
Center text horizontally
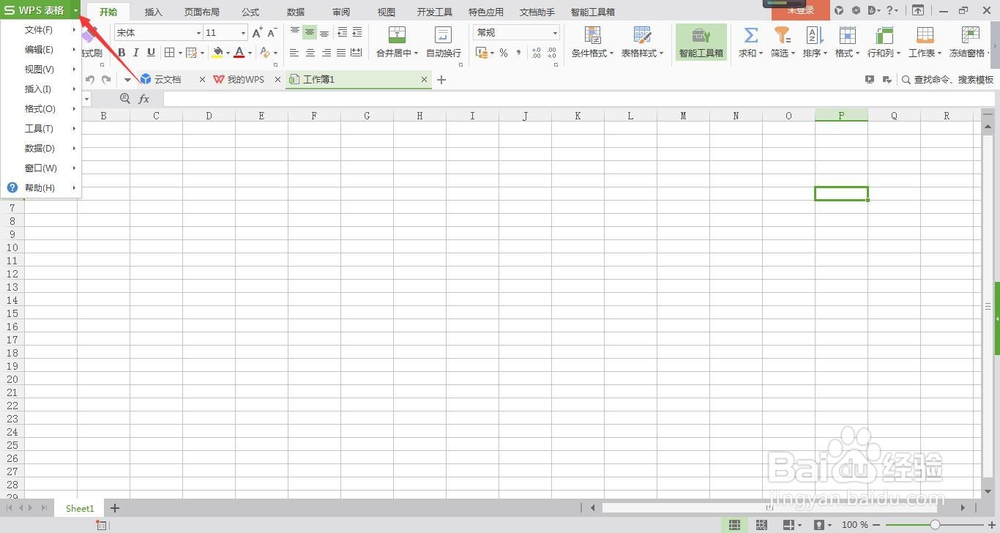click(x=310, y=53)
